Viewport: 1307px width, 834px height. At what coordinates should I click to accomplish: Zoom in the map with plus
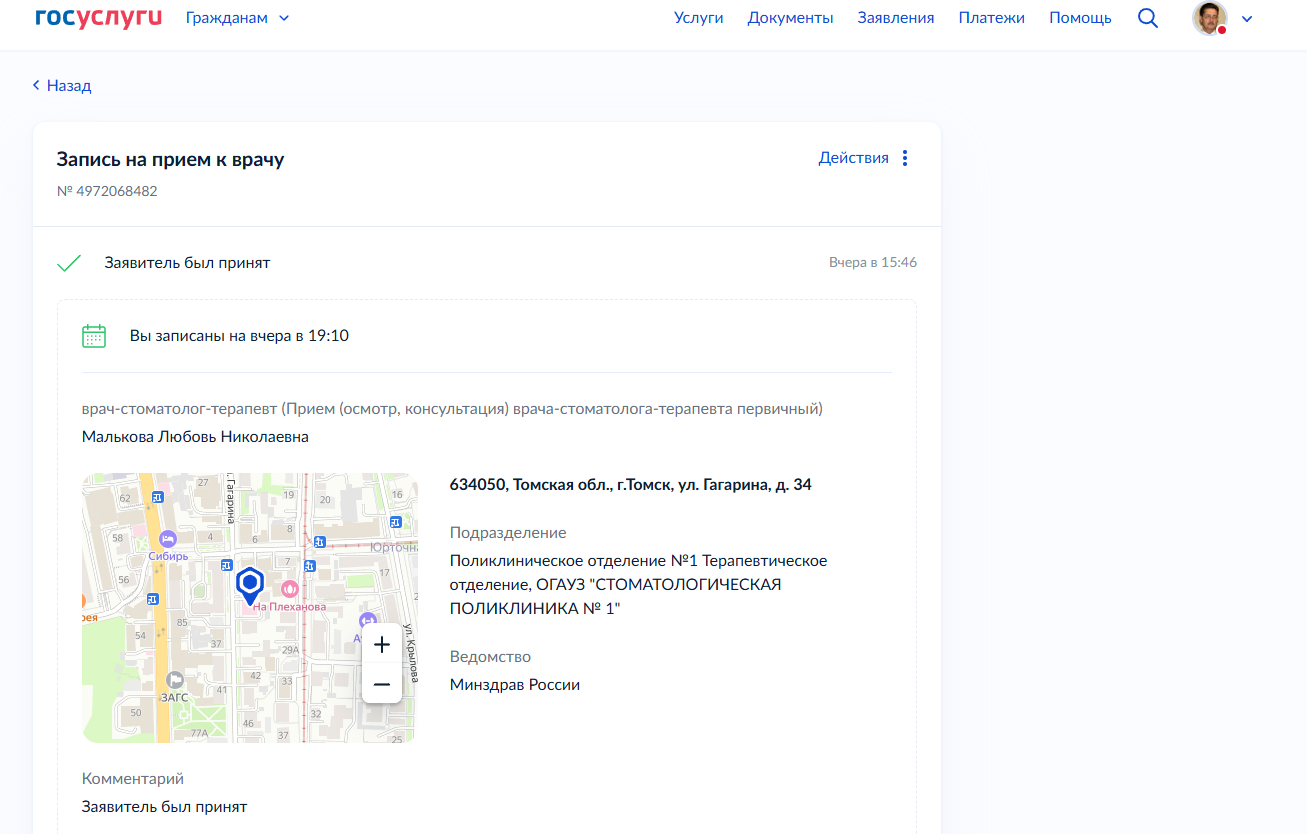pyautogui.click(x=381, y=645)
